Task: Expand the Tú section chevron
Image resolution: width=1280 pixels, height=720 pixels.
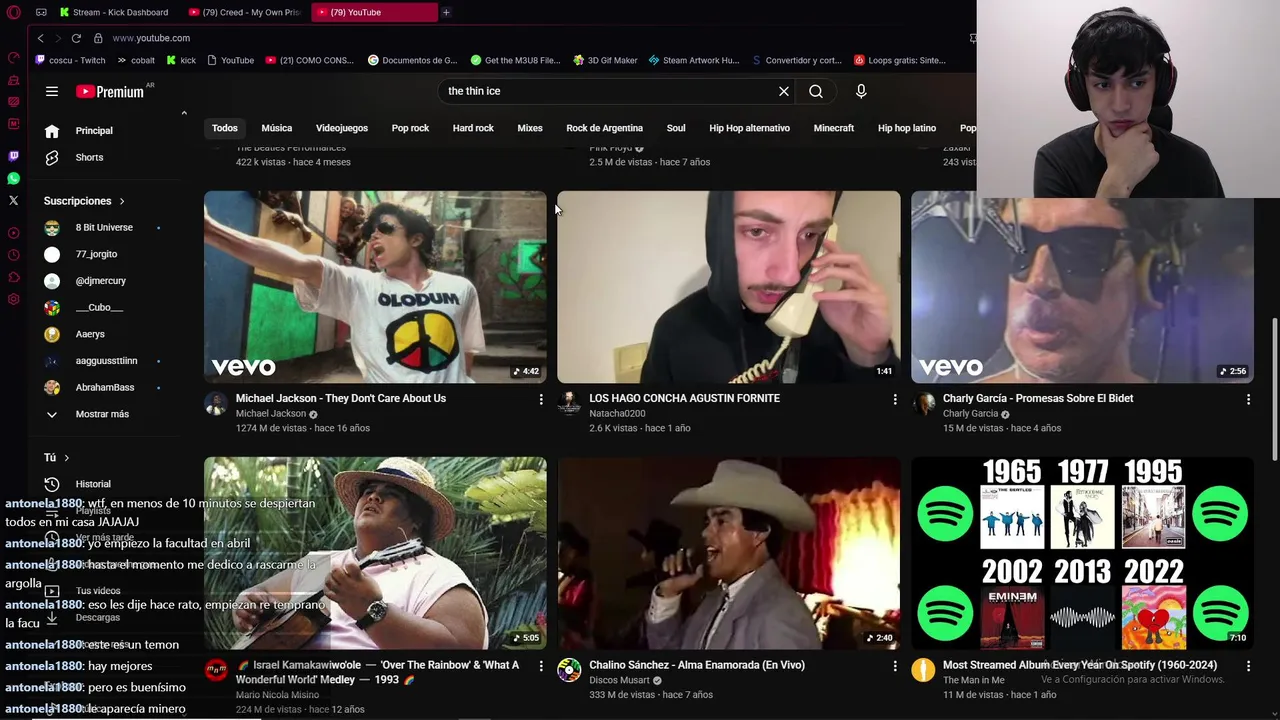Action: click(67, 458)
